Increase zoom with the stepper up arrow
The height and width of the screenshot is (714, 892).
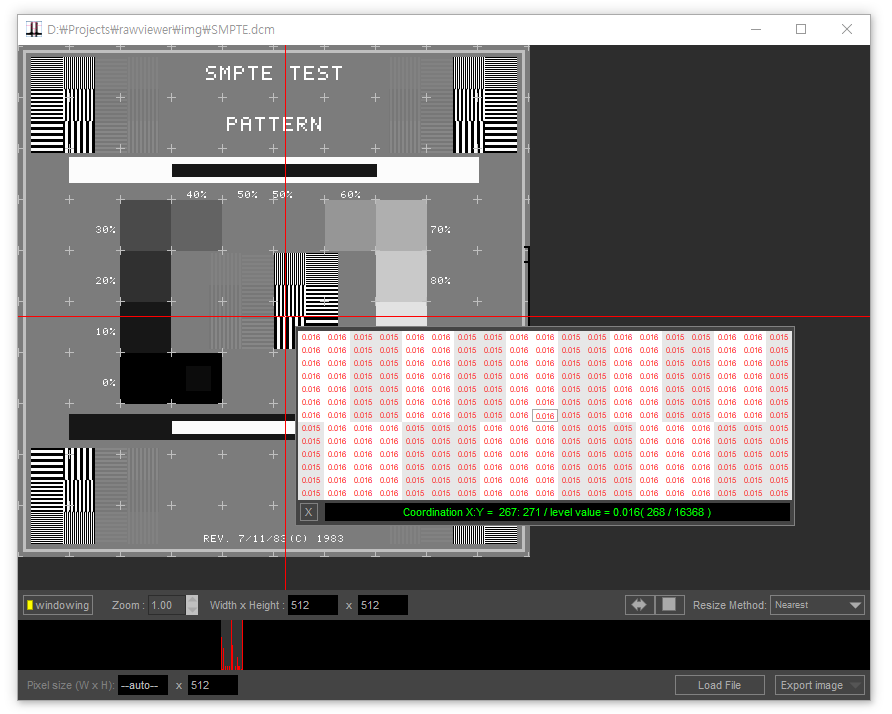click(x=192, y=600)
